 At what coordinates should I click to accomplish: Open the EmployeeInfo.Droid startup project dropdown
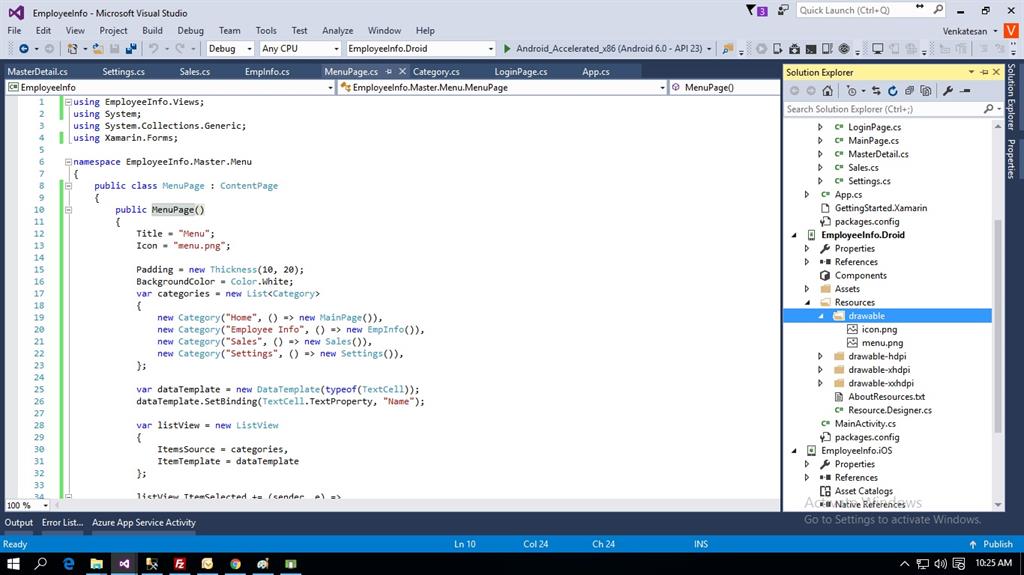(421, 49)
